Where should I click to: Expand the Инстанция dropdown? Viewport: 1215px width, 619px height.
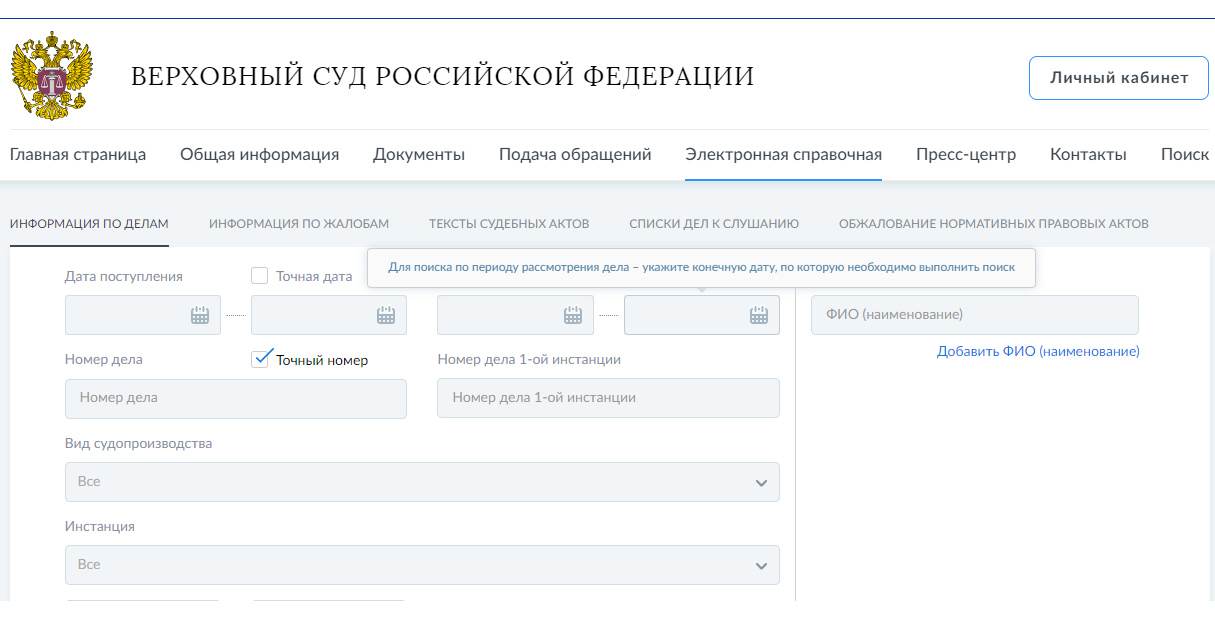coord(422,565)
